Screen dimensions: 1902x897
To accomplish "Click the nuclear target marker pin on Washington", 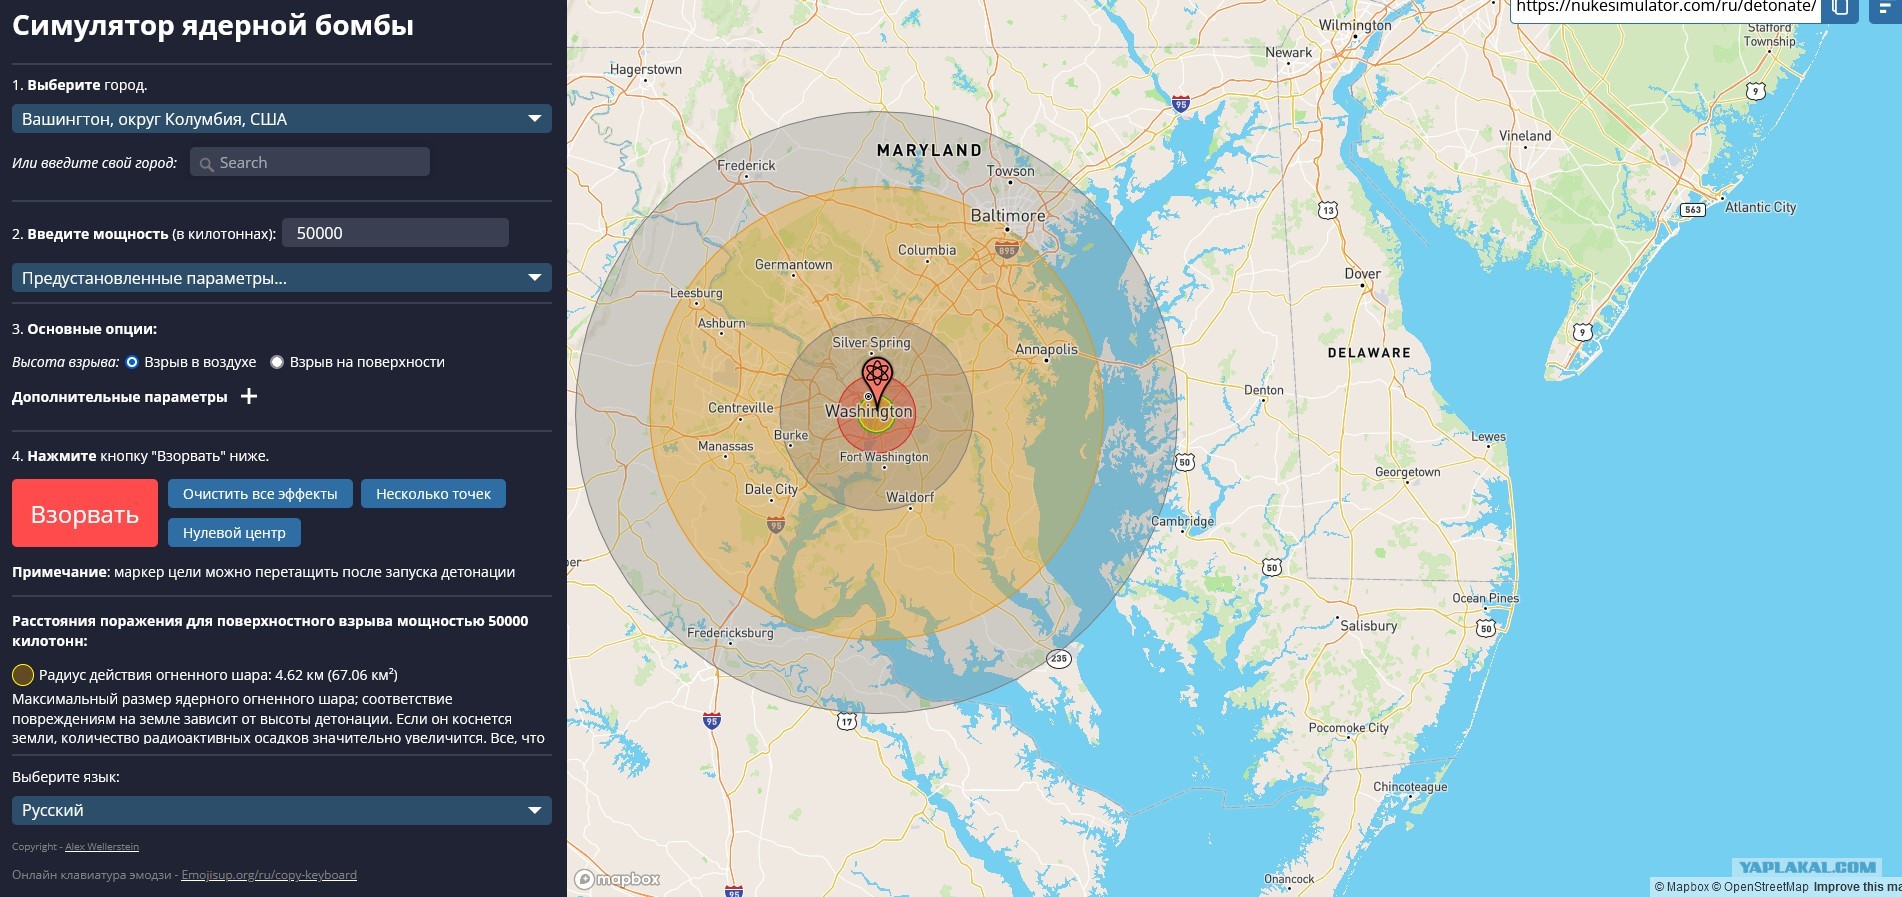I will click(877, 383).
